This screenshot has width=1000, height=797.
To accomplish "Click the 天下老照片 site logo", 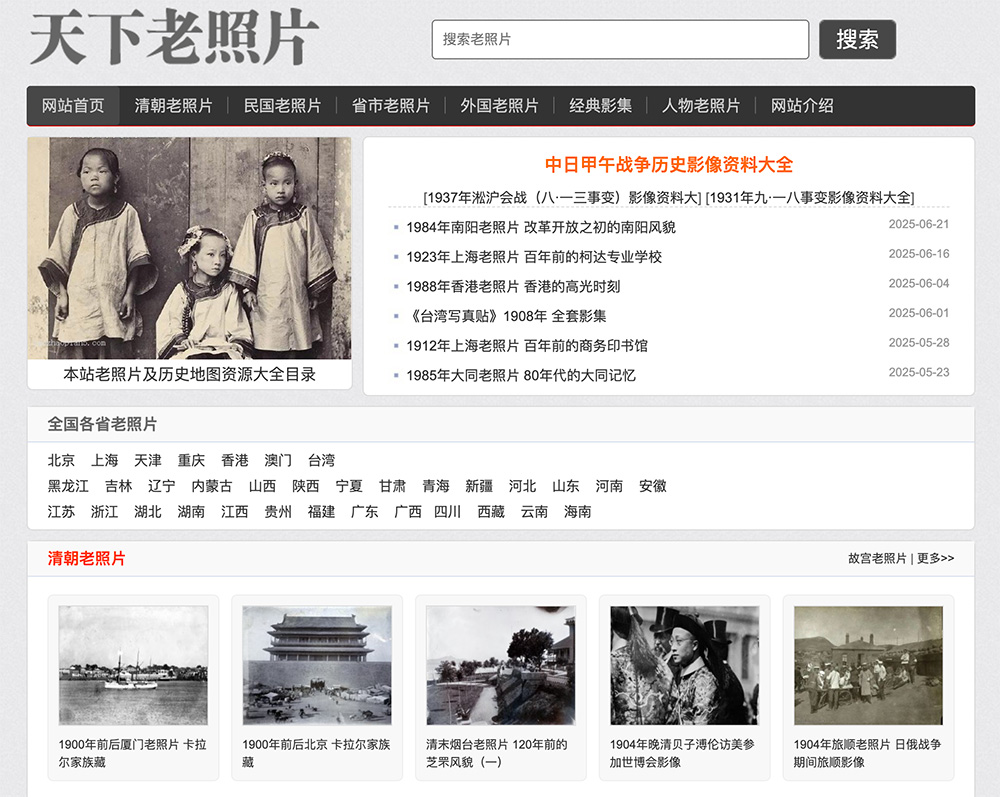I will (174, 40).
